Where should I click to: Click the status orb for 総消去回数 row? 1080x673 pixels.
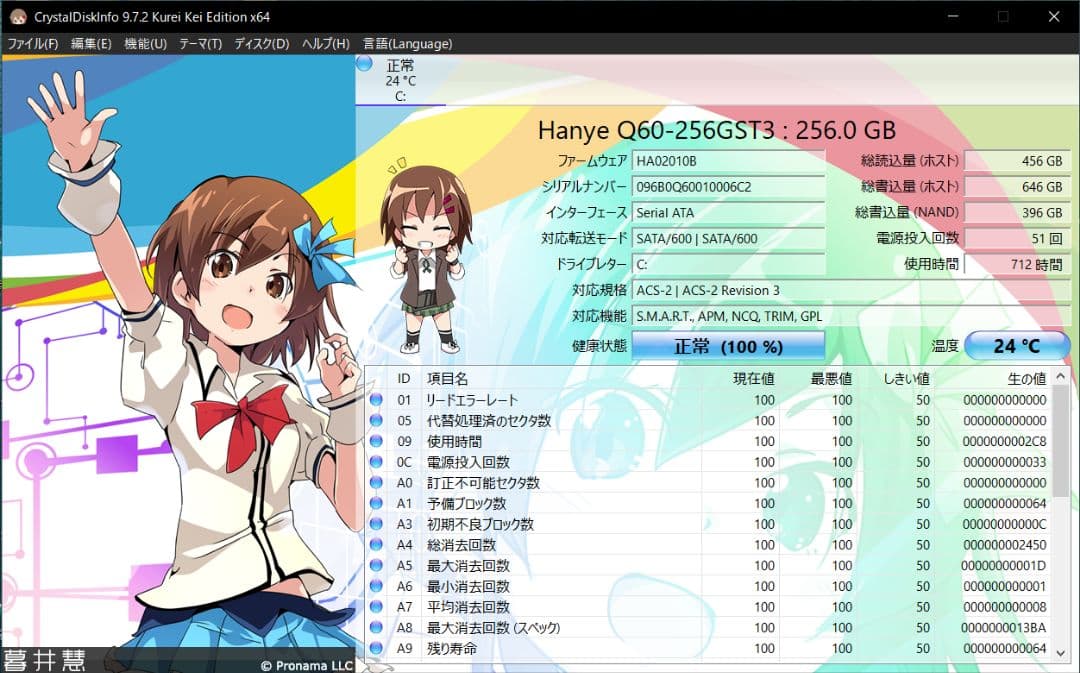pos(376,544)
